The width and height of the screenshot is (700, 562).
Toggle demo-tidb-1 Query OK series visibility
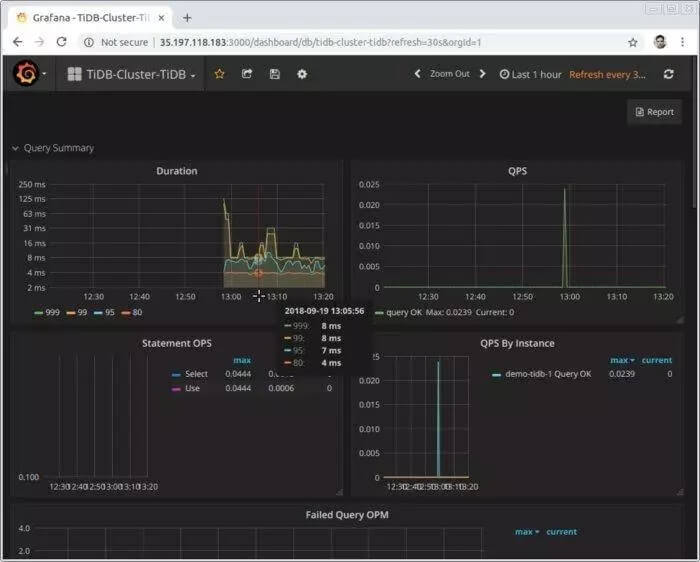coord(550,374)
